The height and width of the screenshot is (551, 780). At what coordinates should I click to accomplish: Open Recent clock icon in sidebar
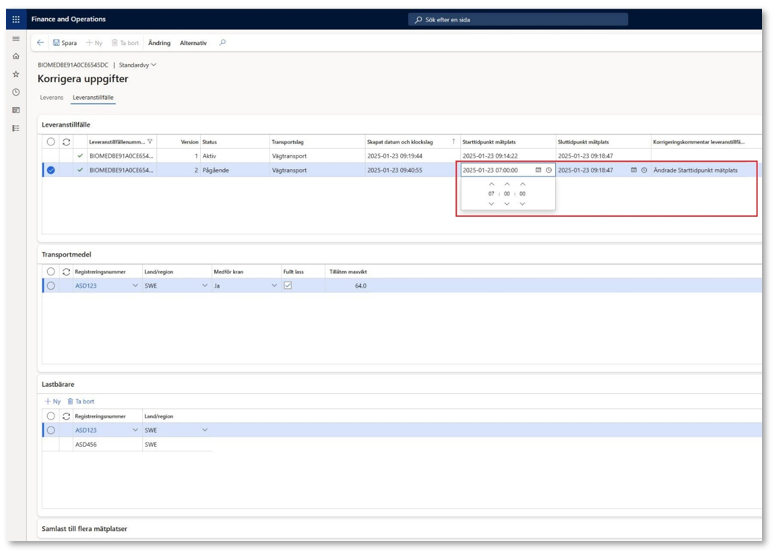16,92
